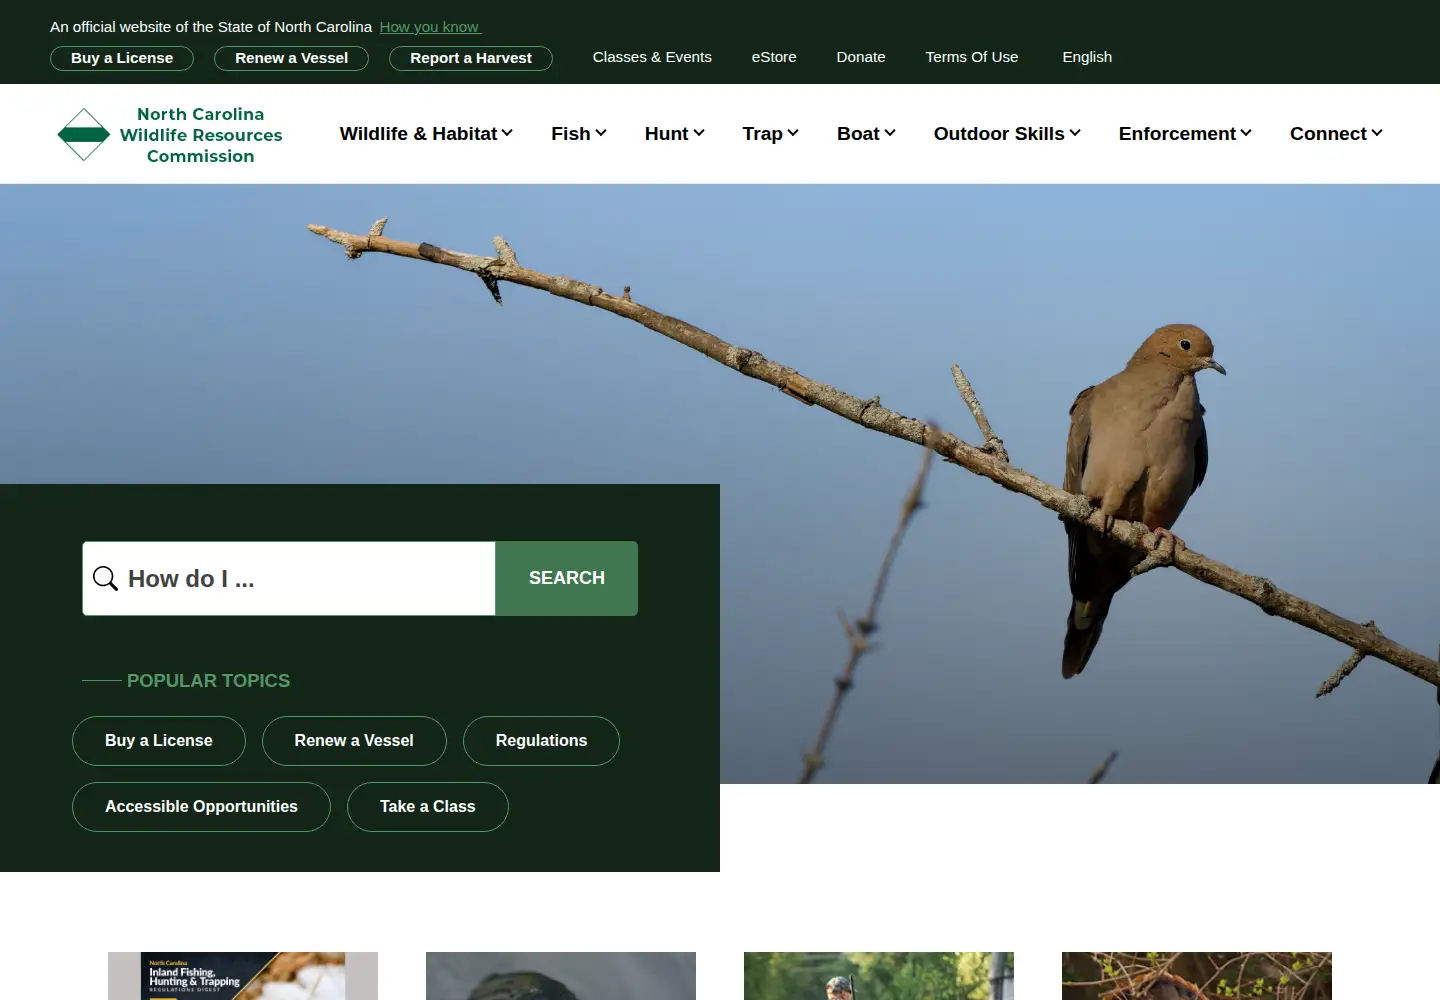The width and height of the screenshot is (1440, 1000).
Task: Open the Fish dropdown menu
Action: (579, 133)
